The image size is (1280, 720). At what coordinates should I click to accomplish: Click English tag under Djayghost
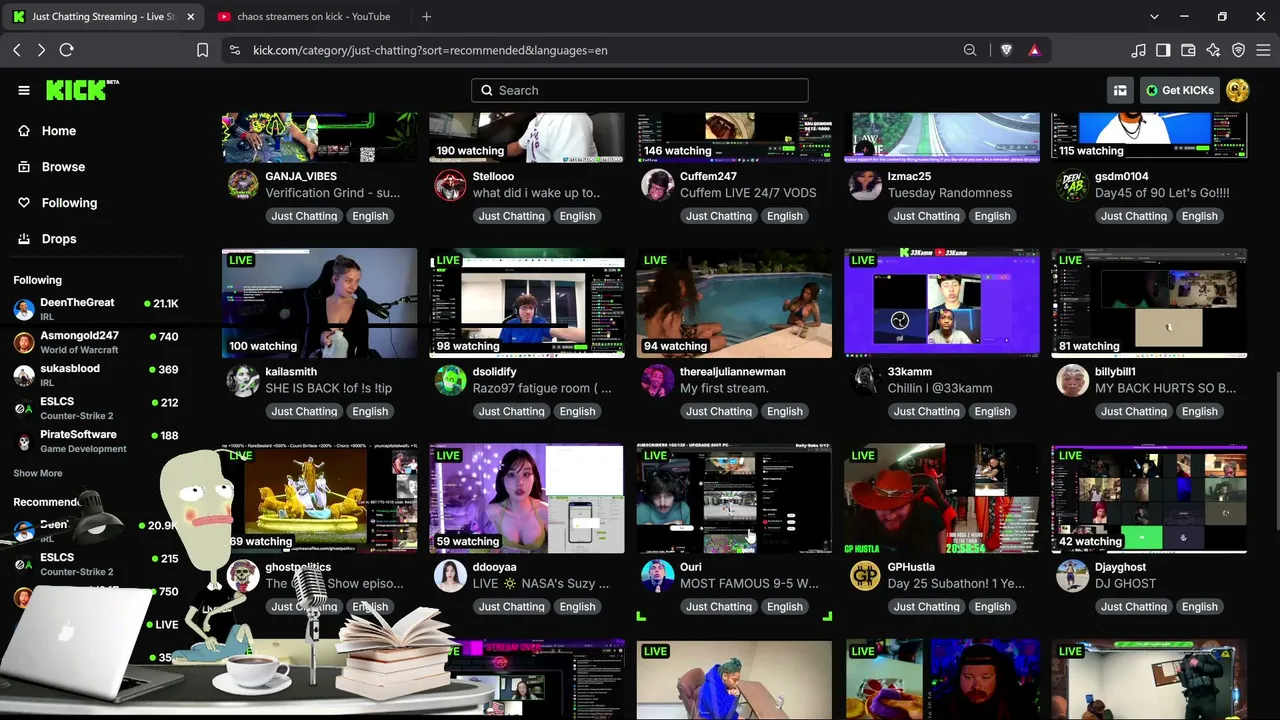point(1200,606)
